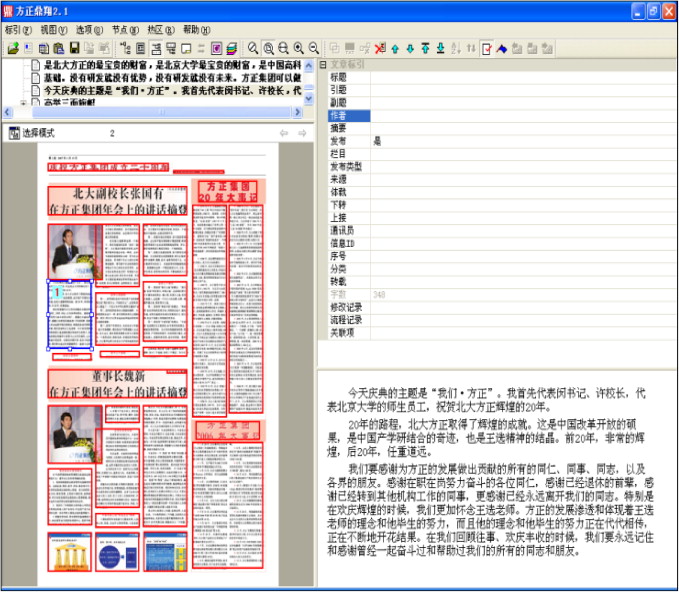Select the 发布类型 property row
Image resolution: width=679 pixels, height=592 pixels.
point(501,167)
